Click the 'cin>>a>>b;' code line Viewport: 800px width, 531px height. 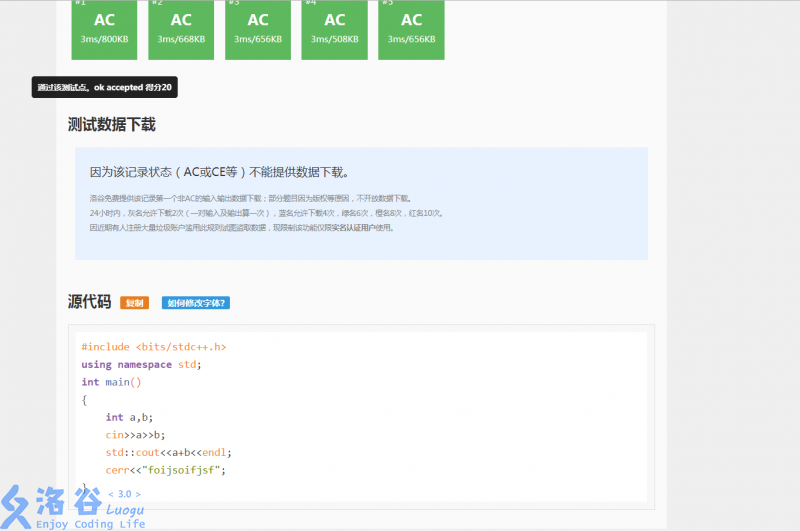pos(135,435)
